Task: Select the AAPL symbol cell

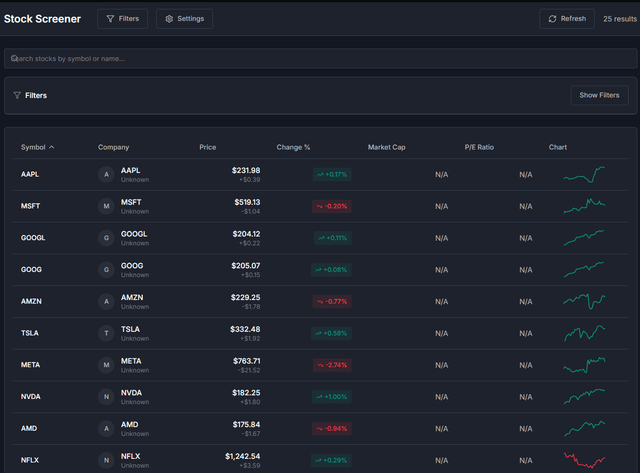Action: coord(30,174)
